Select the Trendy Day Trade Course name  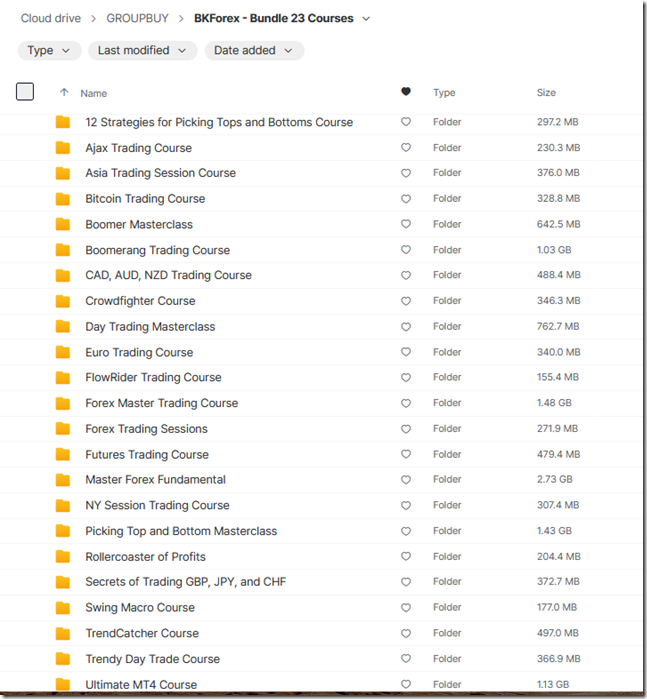pyautogui.click(x=153, y=659)
